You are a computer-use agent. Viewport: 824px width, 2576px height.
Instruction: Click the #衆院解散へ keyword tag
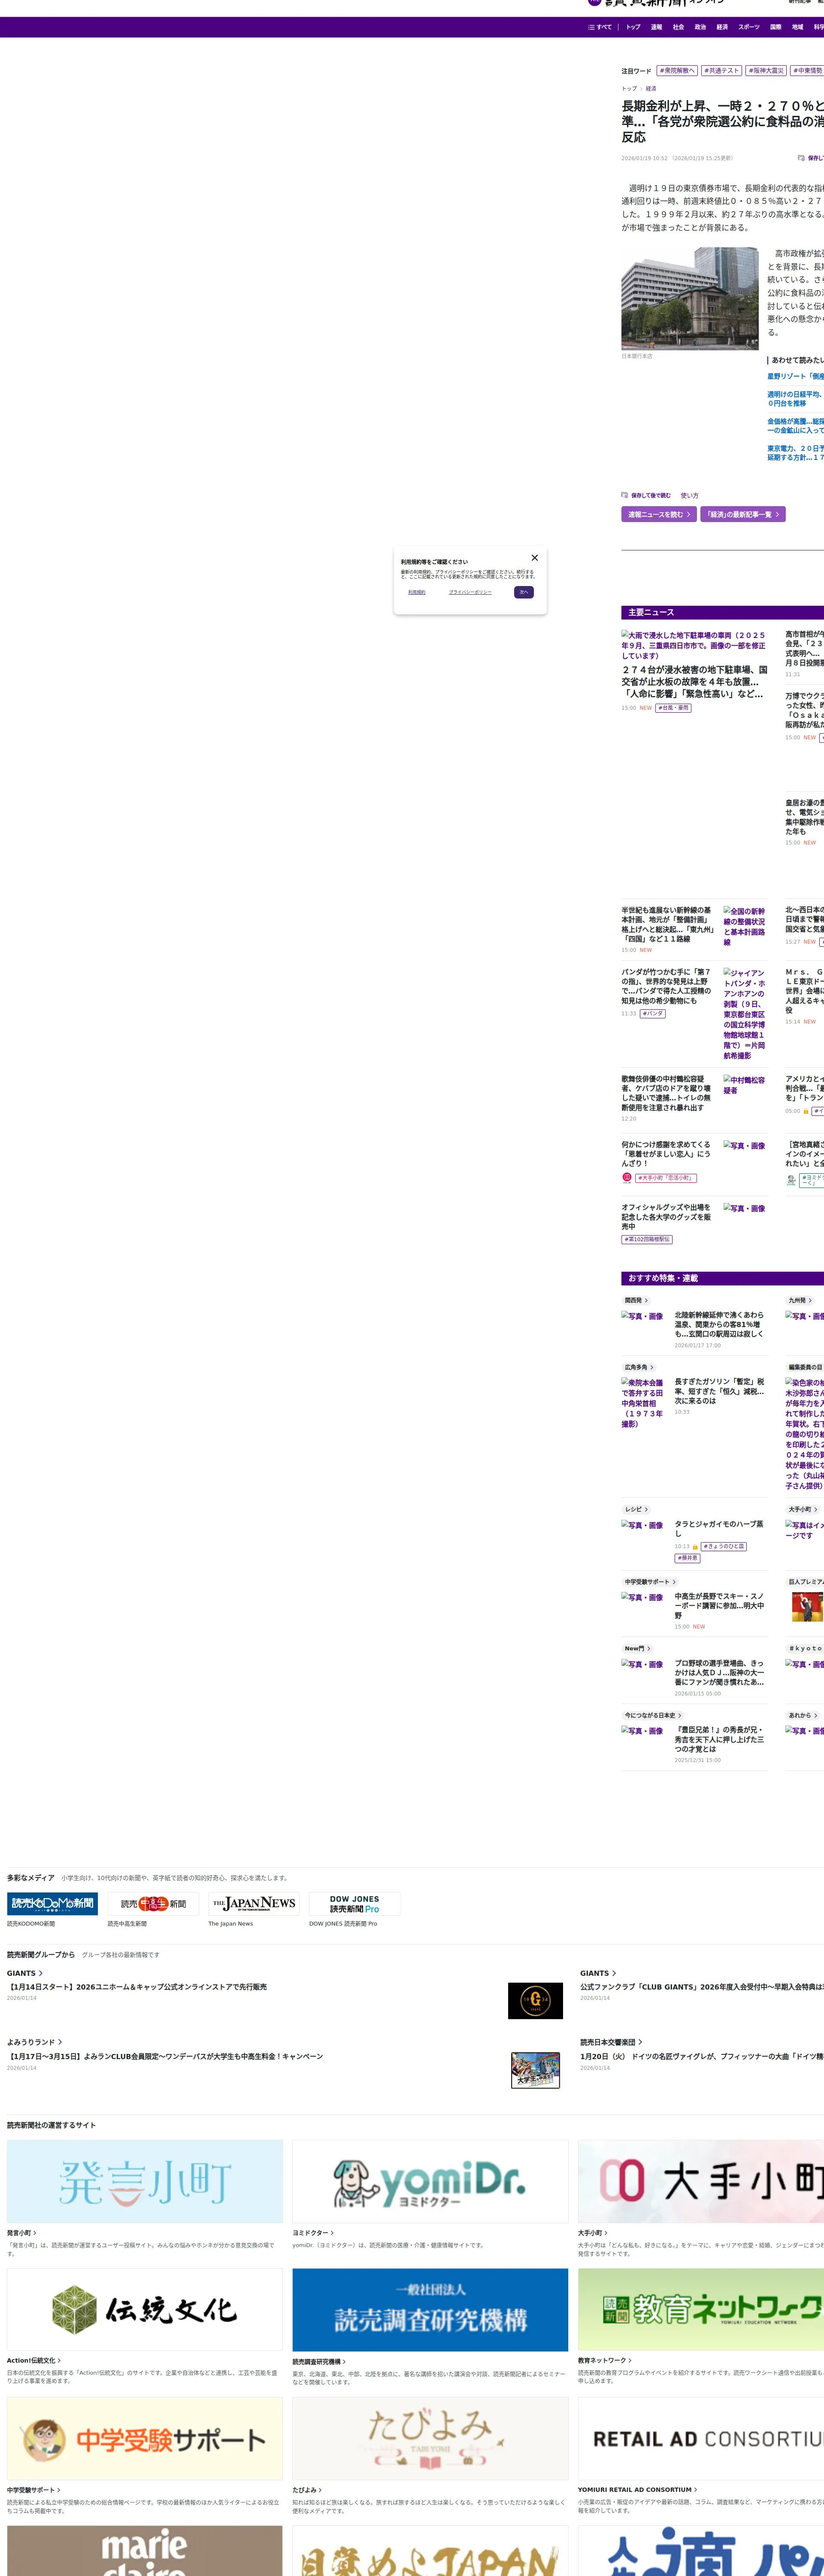click(x=677, y=71)
